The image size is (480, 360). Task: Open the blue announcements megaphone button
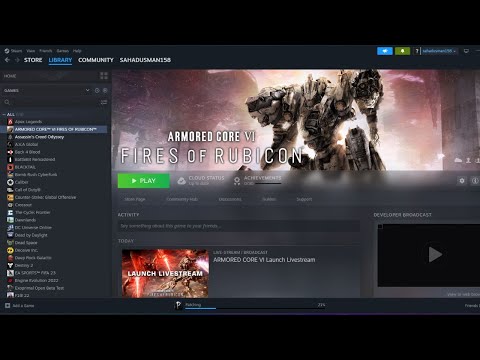[x=385, y=51]
